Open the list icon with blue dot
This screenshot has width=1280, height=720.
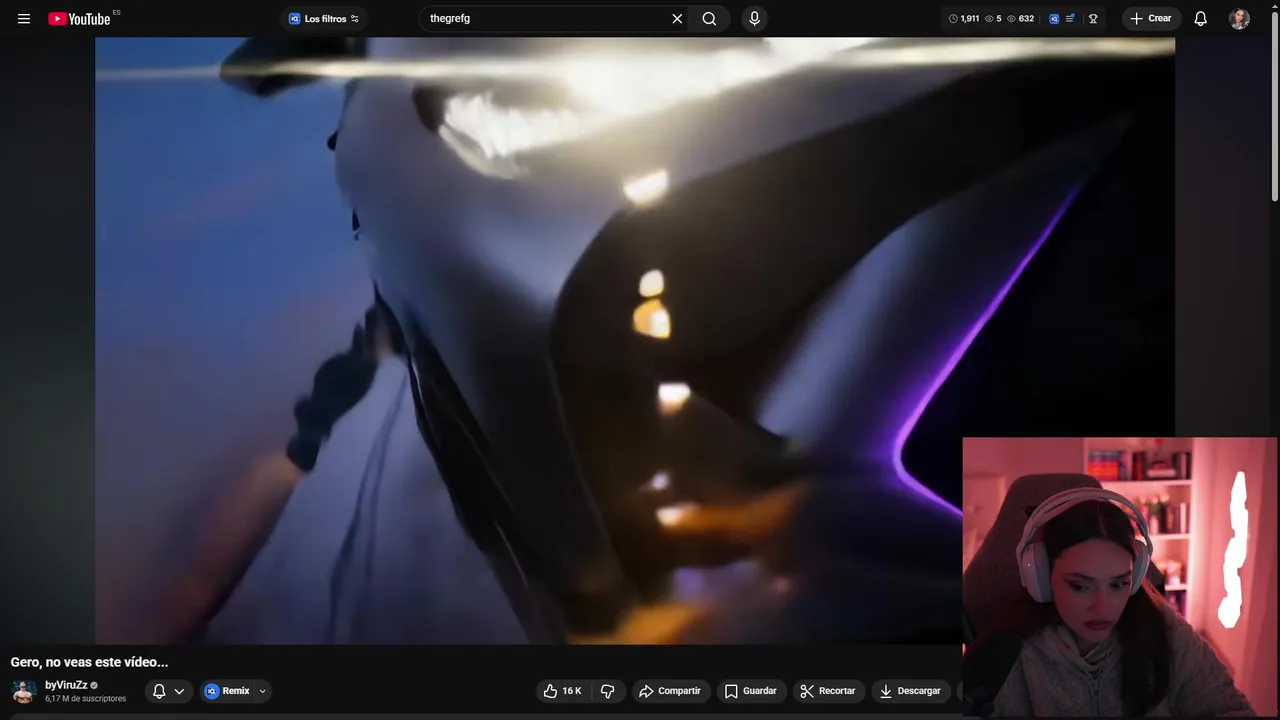point(1071,18)
